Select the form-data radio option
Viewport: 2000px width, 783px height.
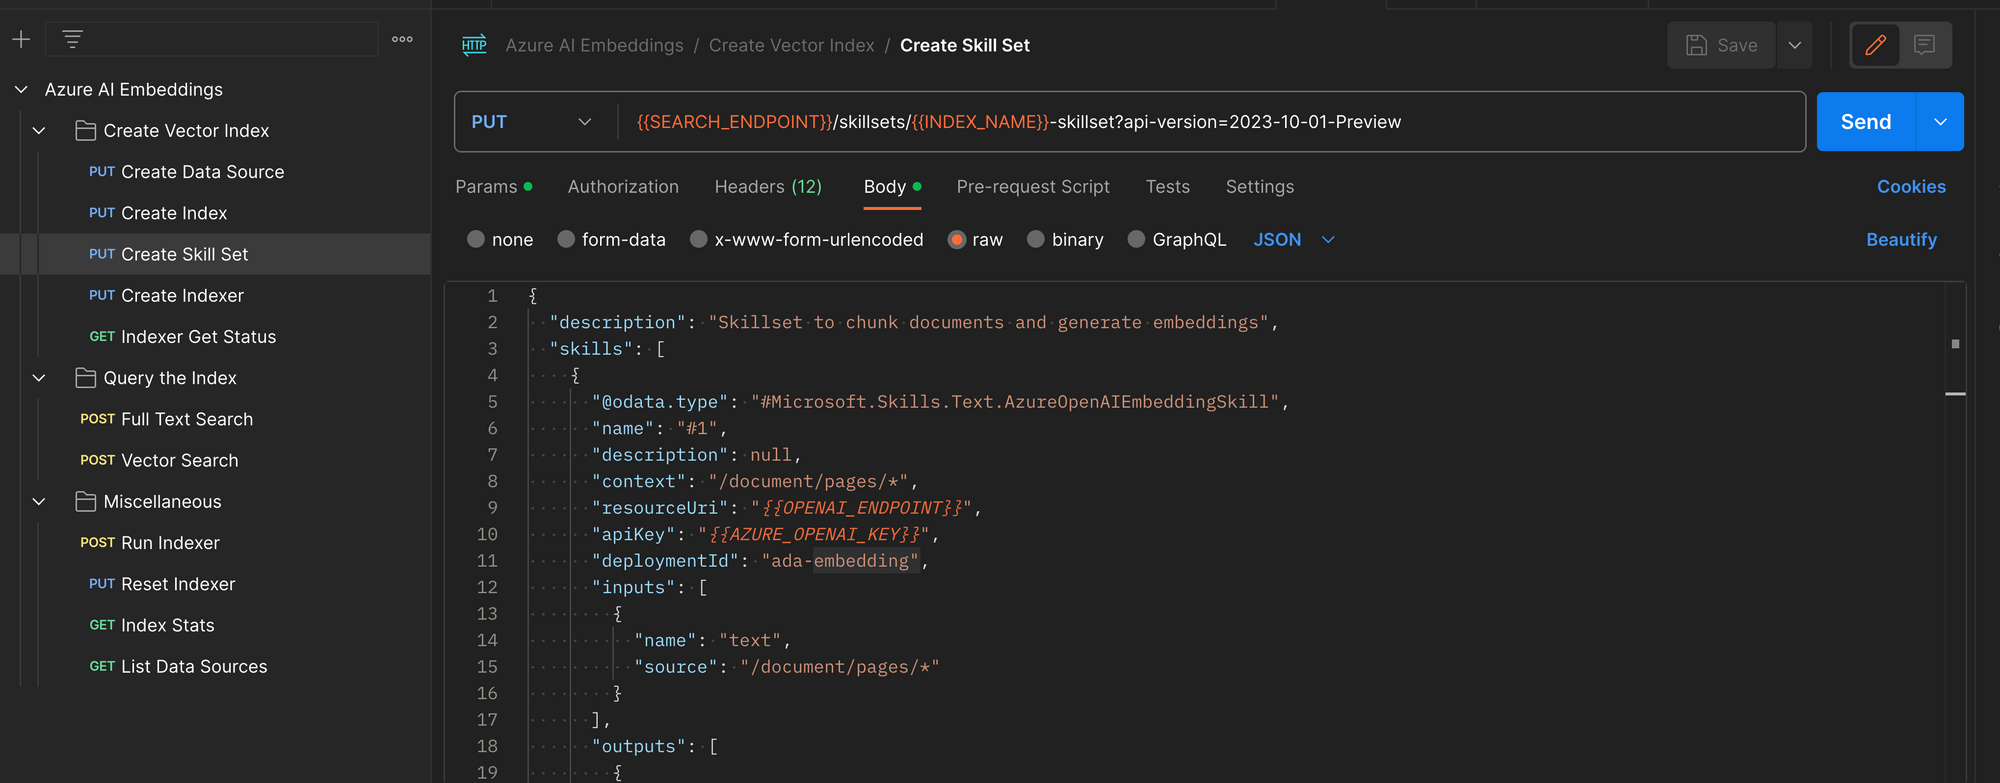tap(566, 239)
